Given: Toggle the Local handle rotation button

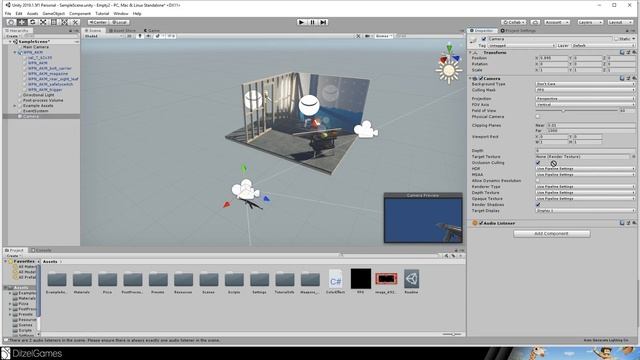Looking at the screenshot, I should 120,22.
